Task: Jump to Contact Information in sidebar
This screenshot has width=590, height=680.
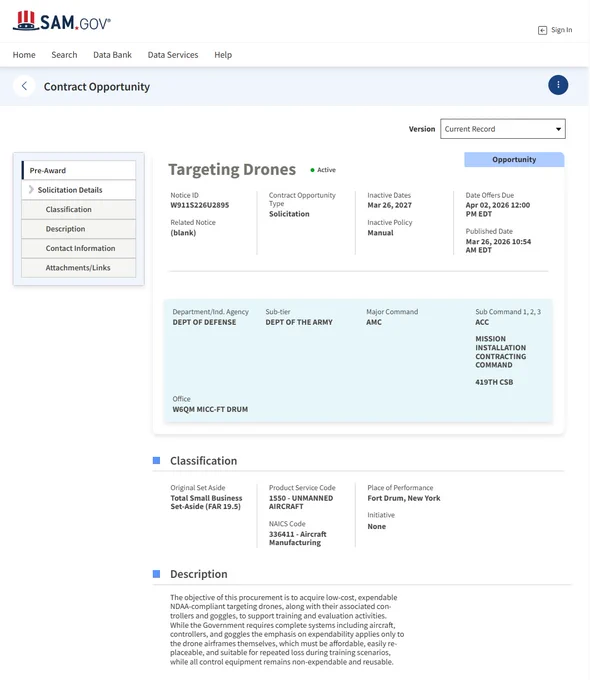Action: click(79, 248)
